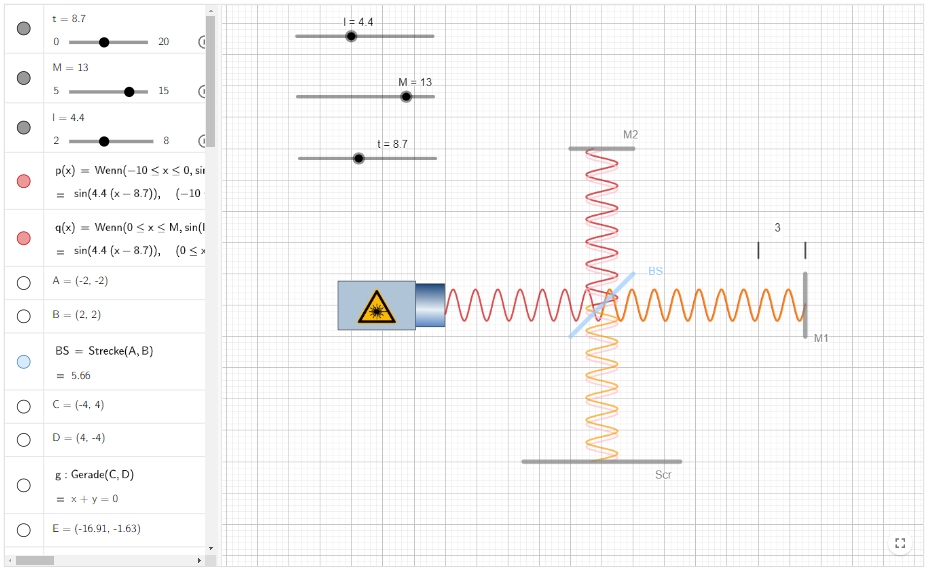Hide function q(x) using its red circle

coord(24,238)
